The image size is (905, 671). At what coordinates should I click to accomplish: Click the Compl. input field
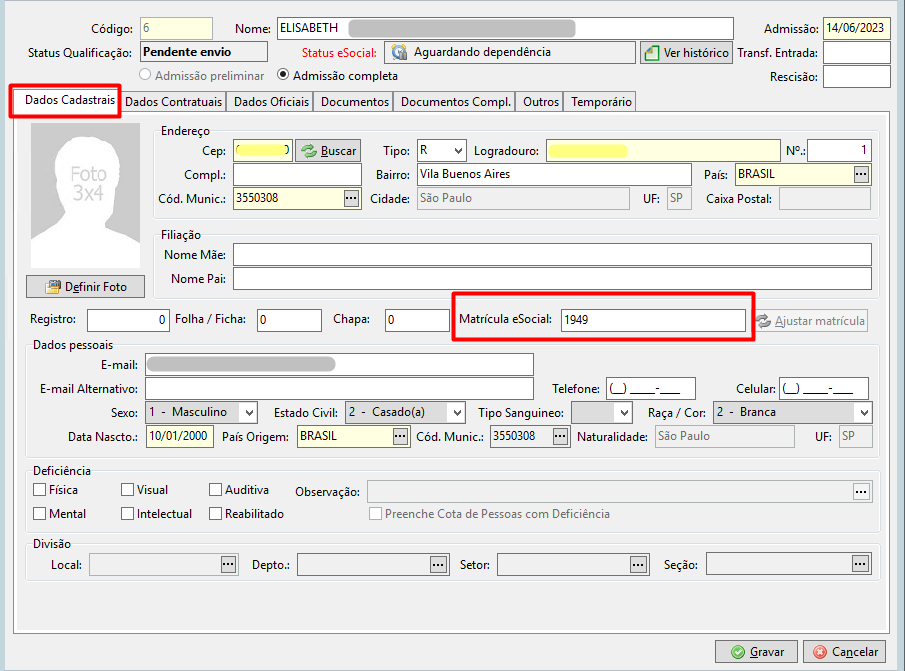coord(297,174)
